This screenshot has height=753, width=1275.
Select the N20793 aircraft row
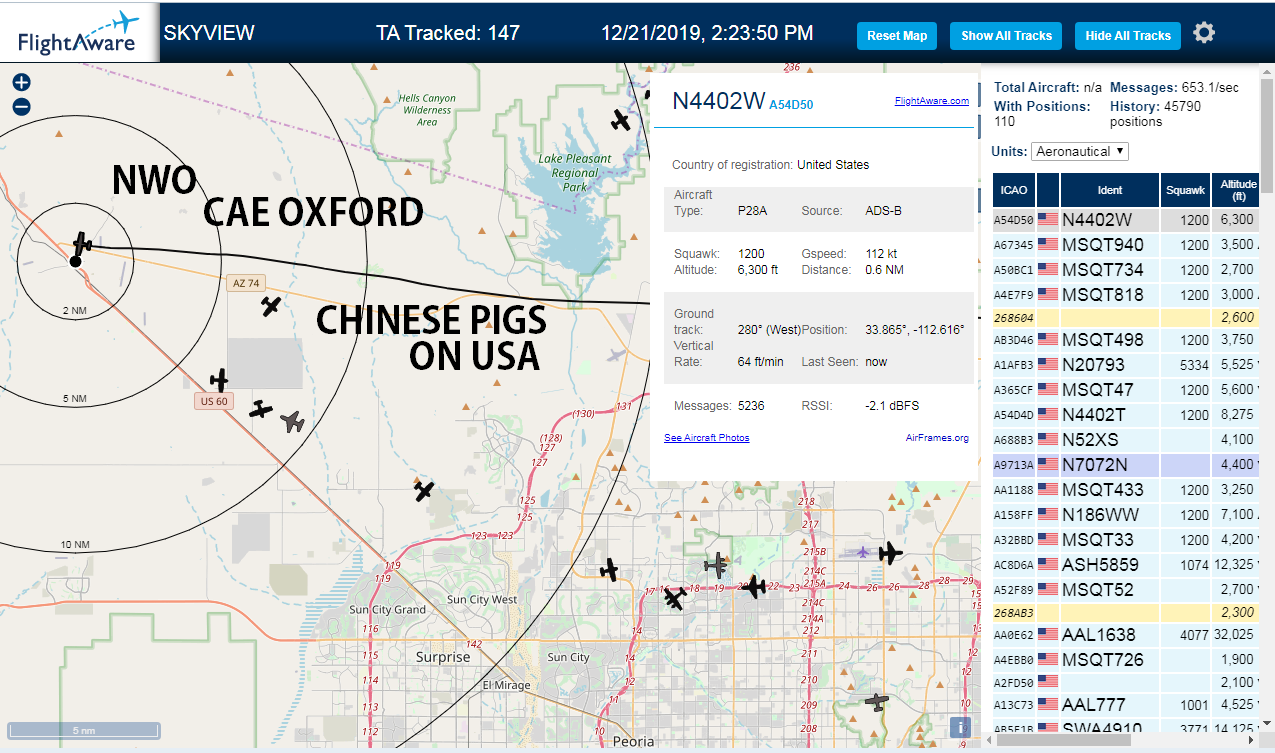point(1126,365)
